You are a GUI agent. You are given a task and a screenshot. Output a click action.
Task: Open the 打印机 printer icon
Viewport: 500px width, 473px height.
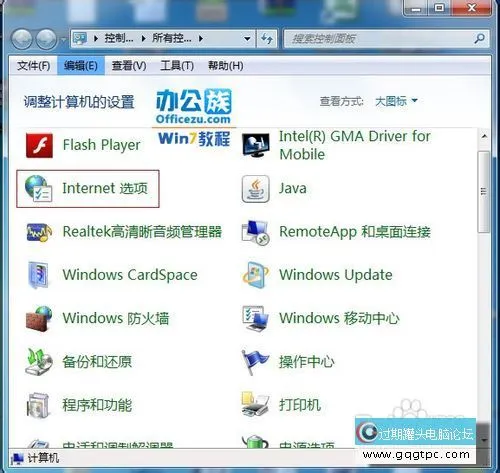click(256, 404)
